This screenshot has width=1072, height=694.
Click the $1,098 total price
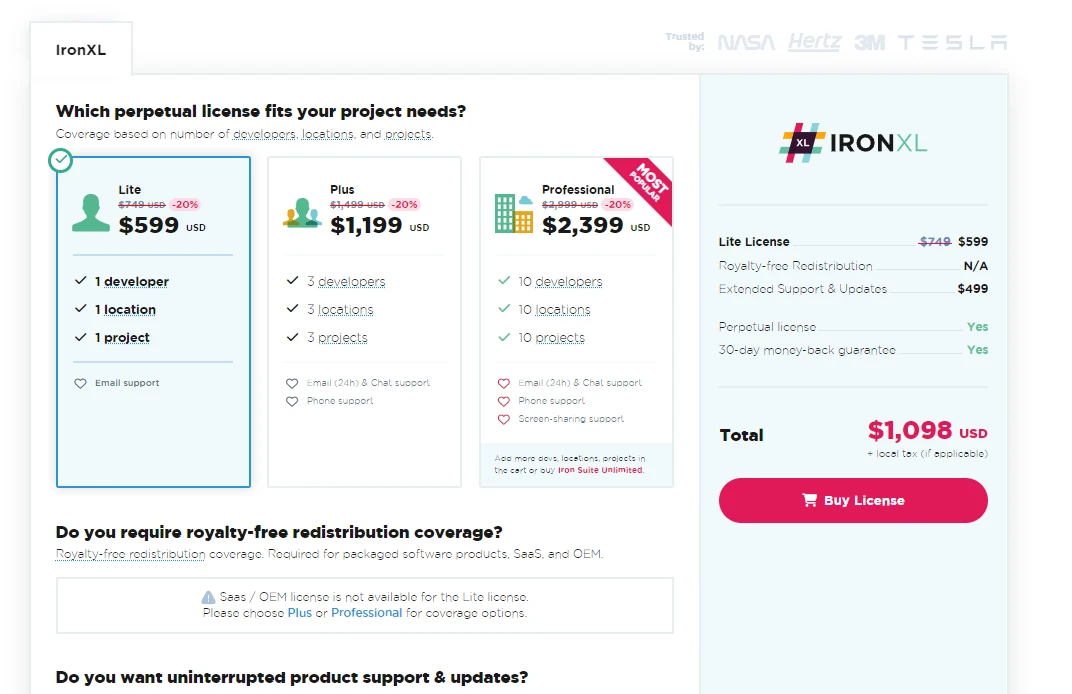tap(910, 431)
